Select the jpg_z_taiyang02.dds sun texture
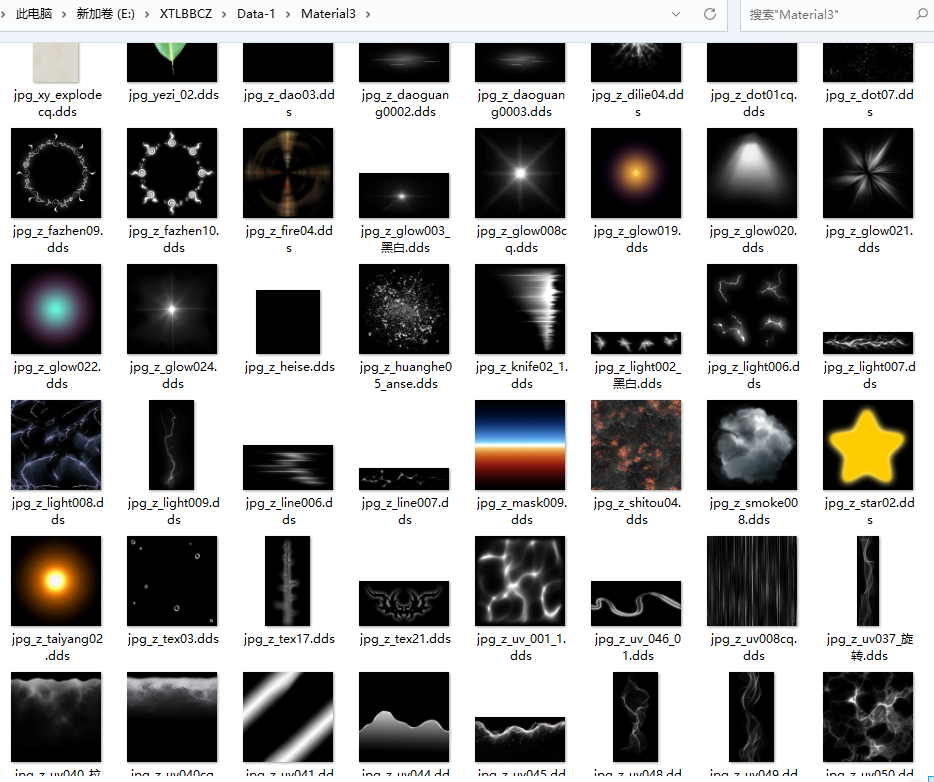Viewport: 934px width, 782px height. click(56, 581)
